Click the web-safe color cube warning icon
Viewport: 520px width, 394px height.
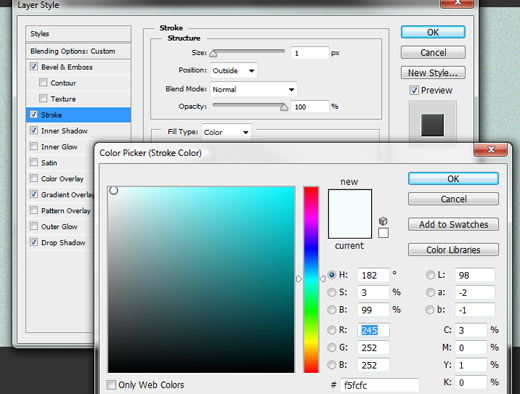(383, 221)
